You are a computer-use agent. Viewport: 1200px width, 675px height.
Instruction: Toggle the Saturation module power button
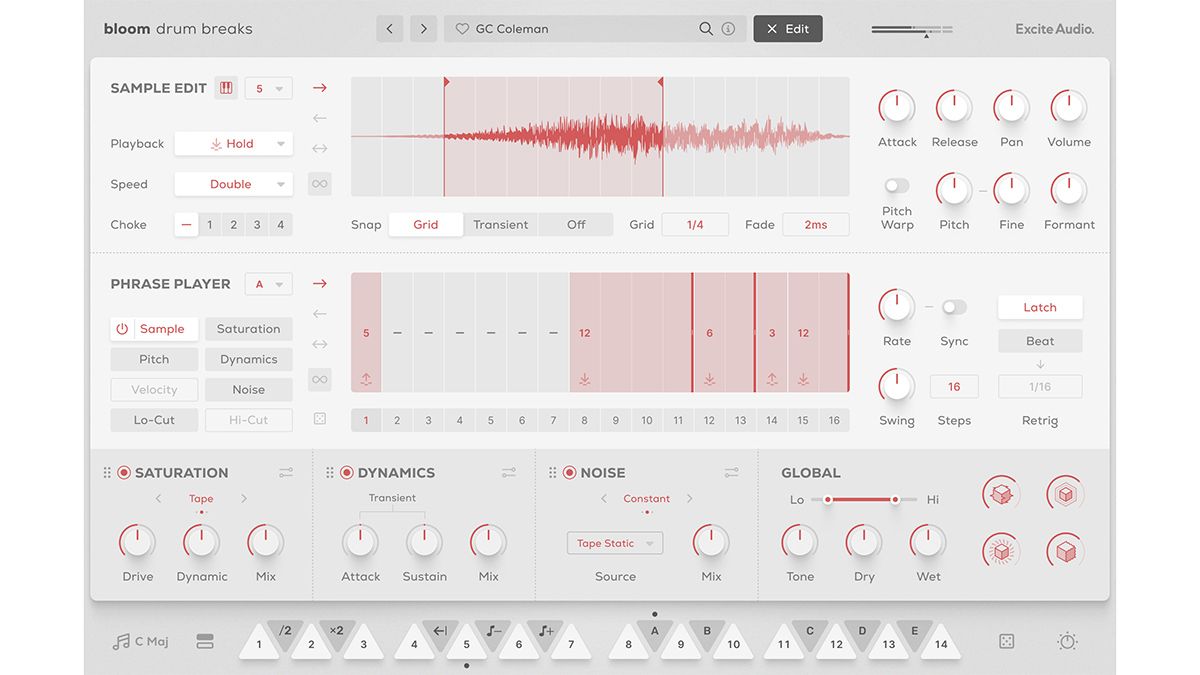point(124,473)
